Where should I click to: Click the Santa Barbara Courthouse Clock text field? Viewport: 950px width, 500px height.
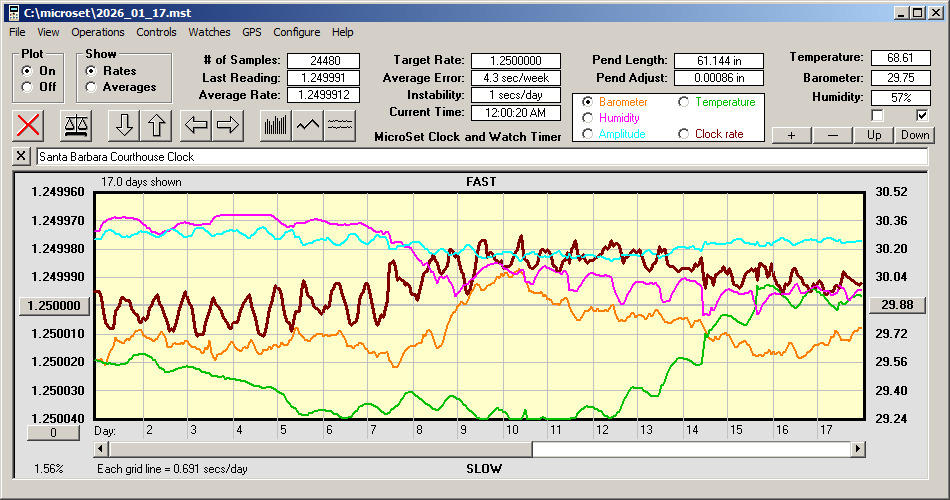(x=480, y=157)
